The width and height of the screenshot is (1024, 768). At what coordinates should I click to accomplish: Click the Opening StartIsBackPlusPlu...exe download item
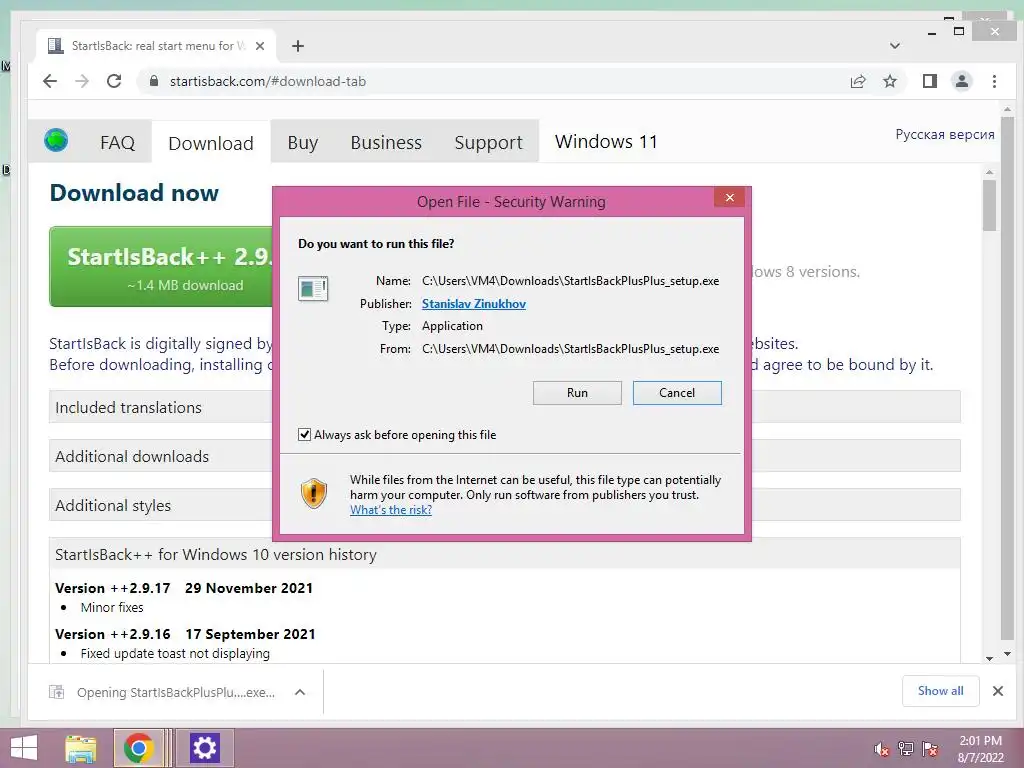coord(163,692)
